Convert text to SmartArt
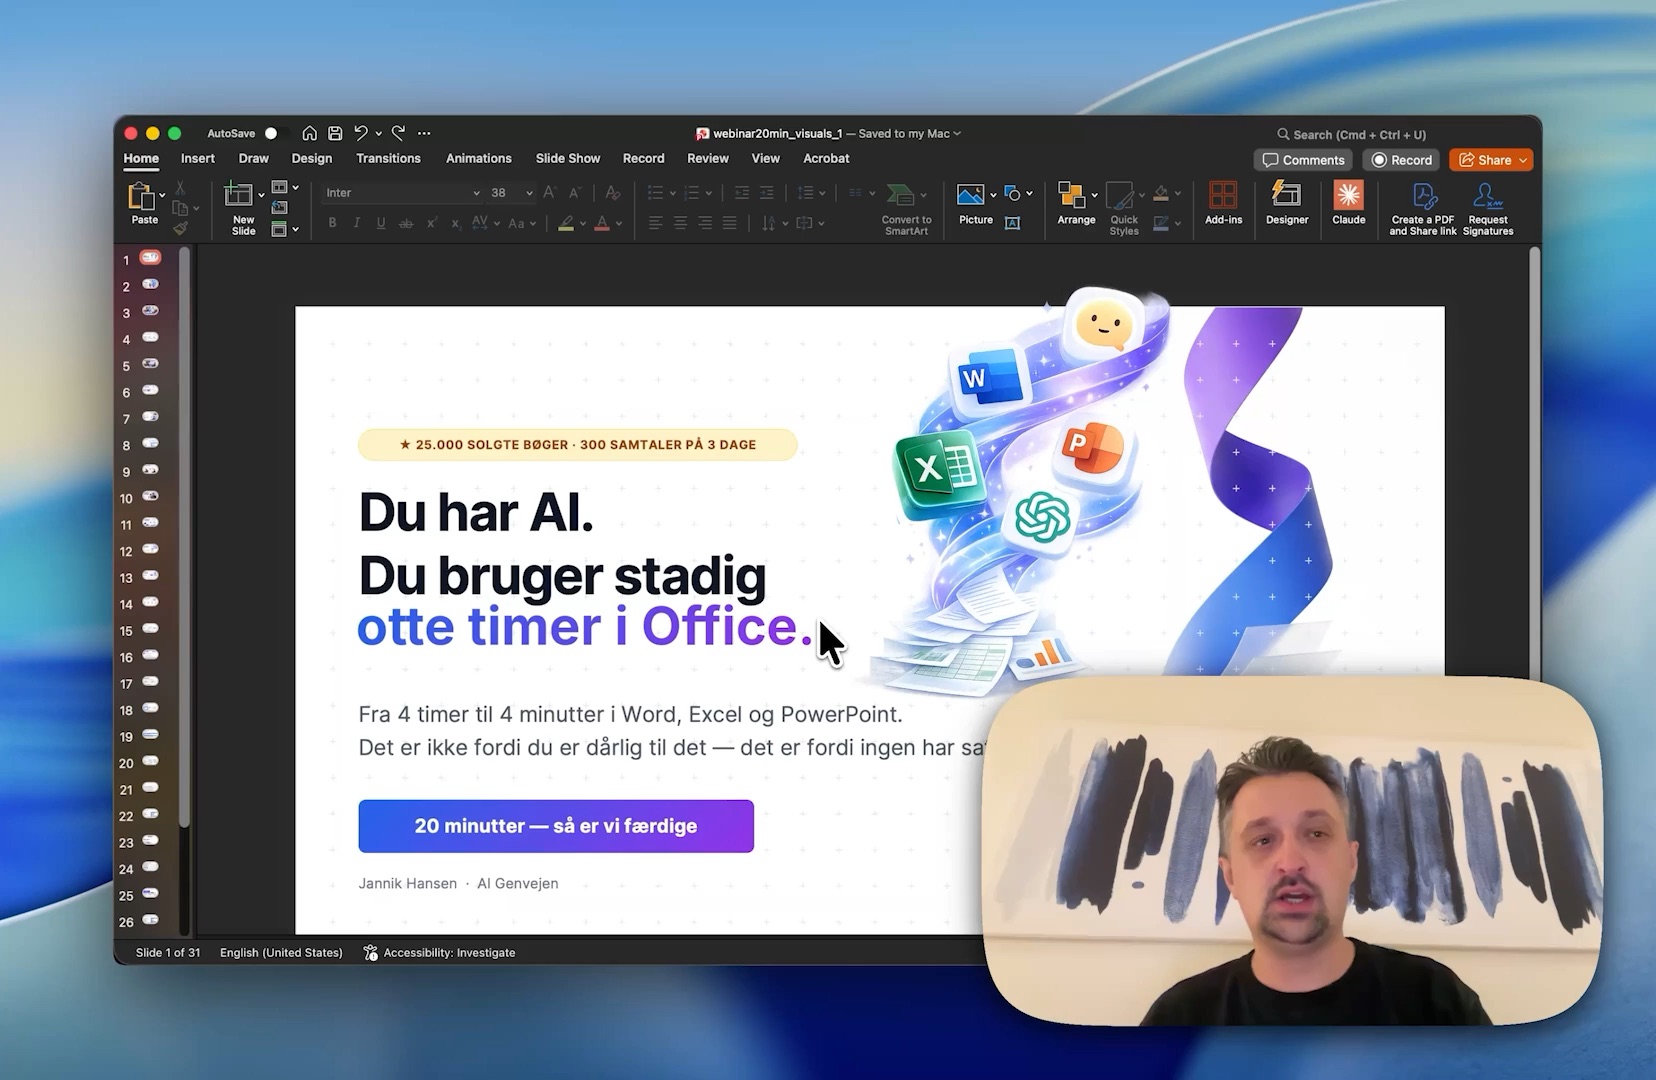The image size is (1656, 1080). [906, 209]
